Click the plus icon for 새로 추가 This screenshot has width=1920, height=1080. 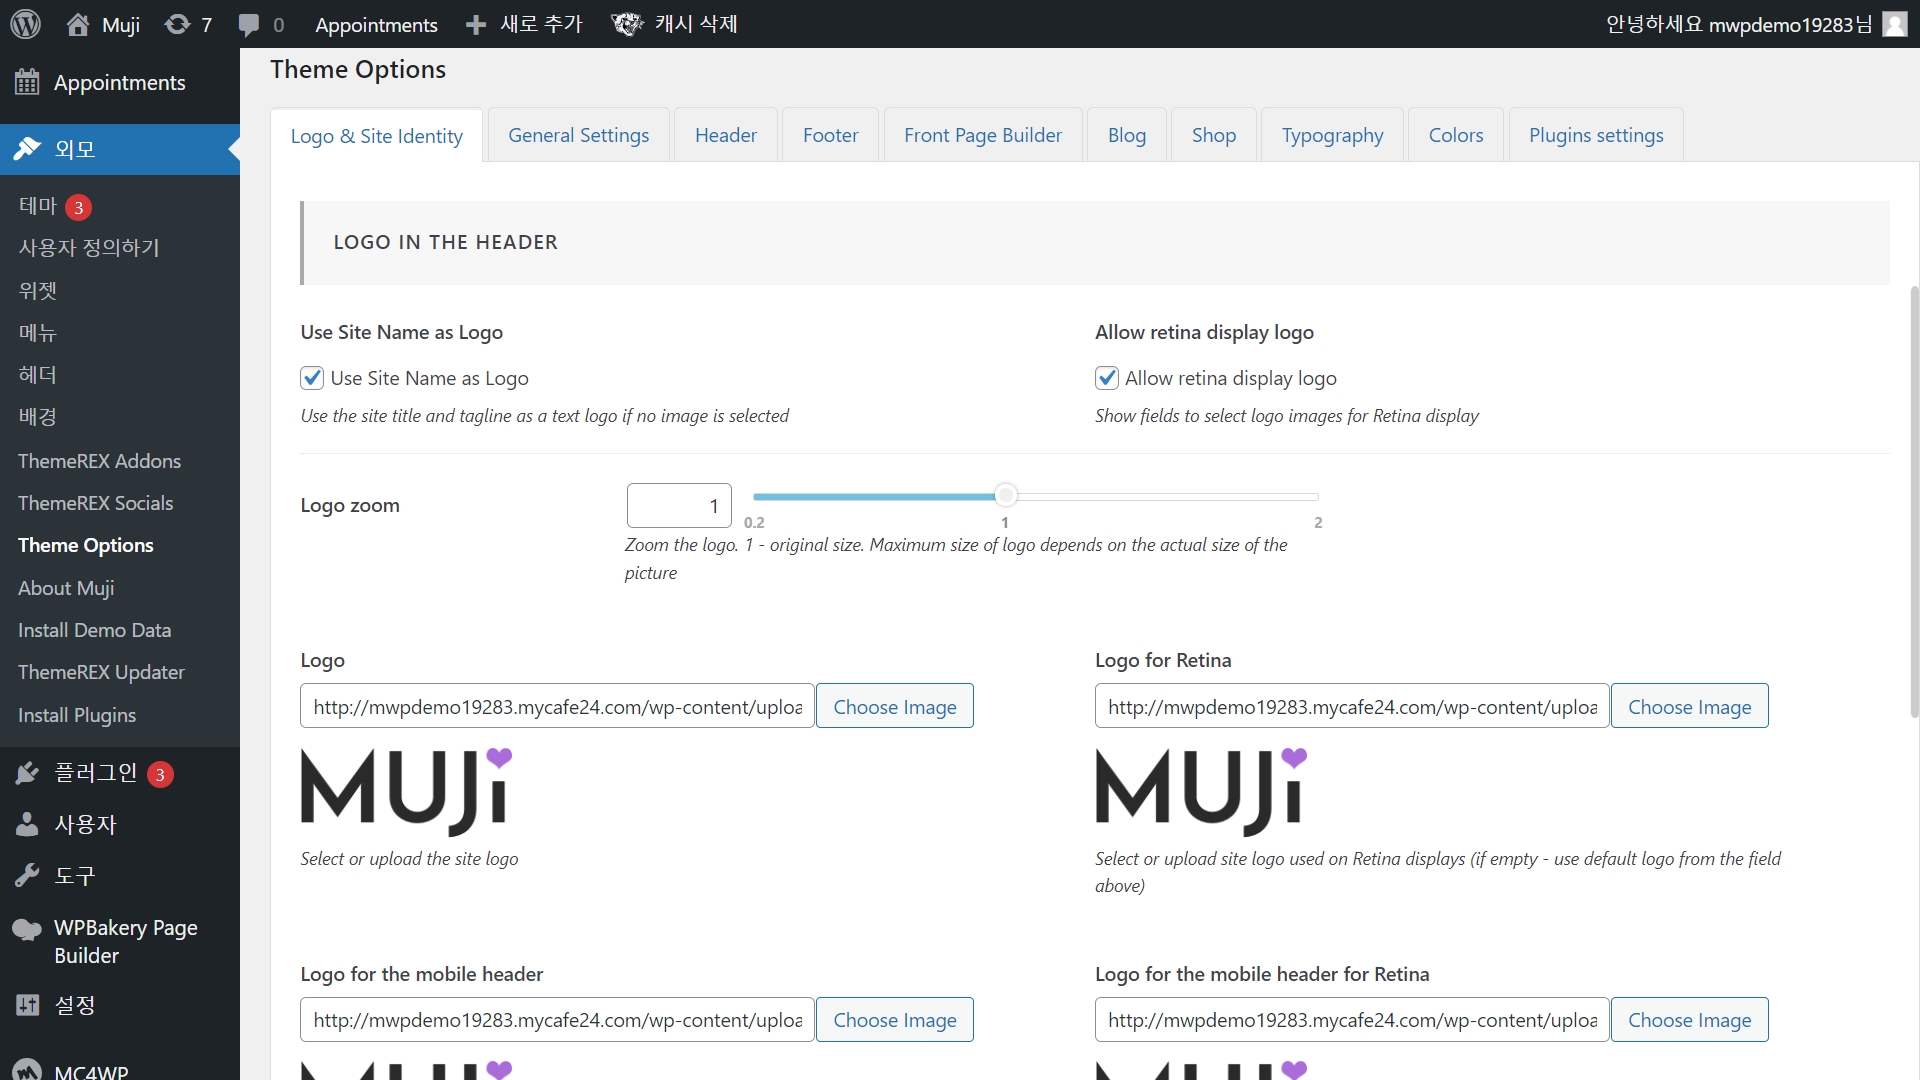[476, 25]
